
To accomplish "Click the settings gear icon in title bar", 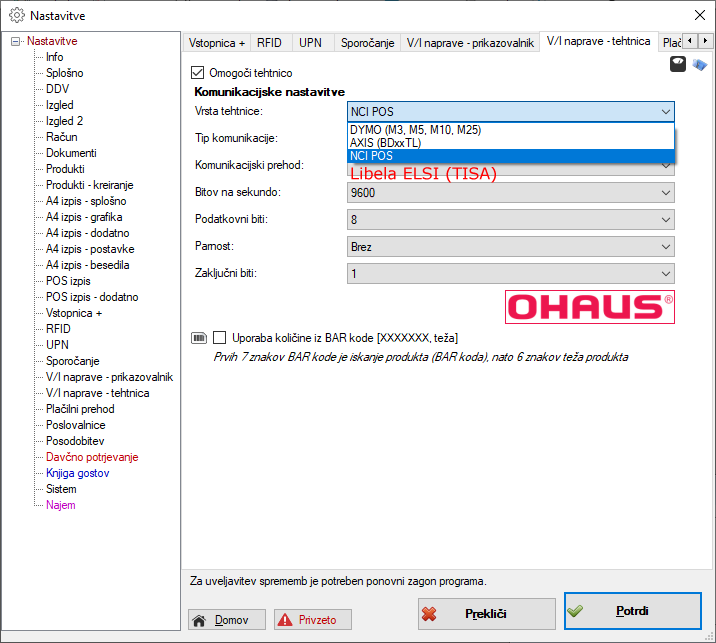I will [x=16, y=16].
